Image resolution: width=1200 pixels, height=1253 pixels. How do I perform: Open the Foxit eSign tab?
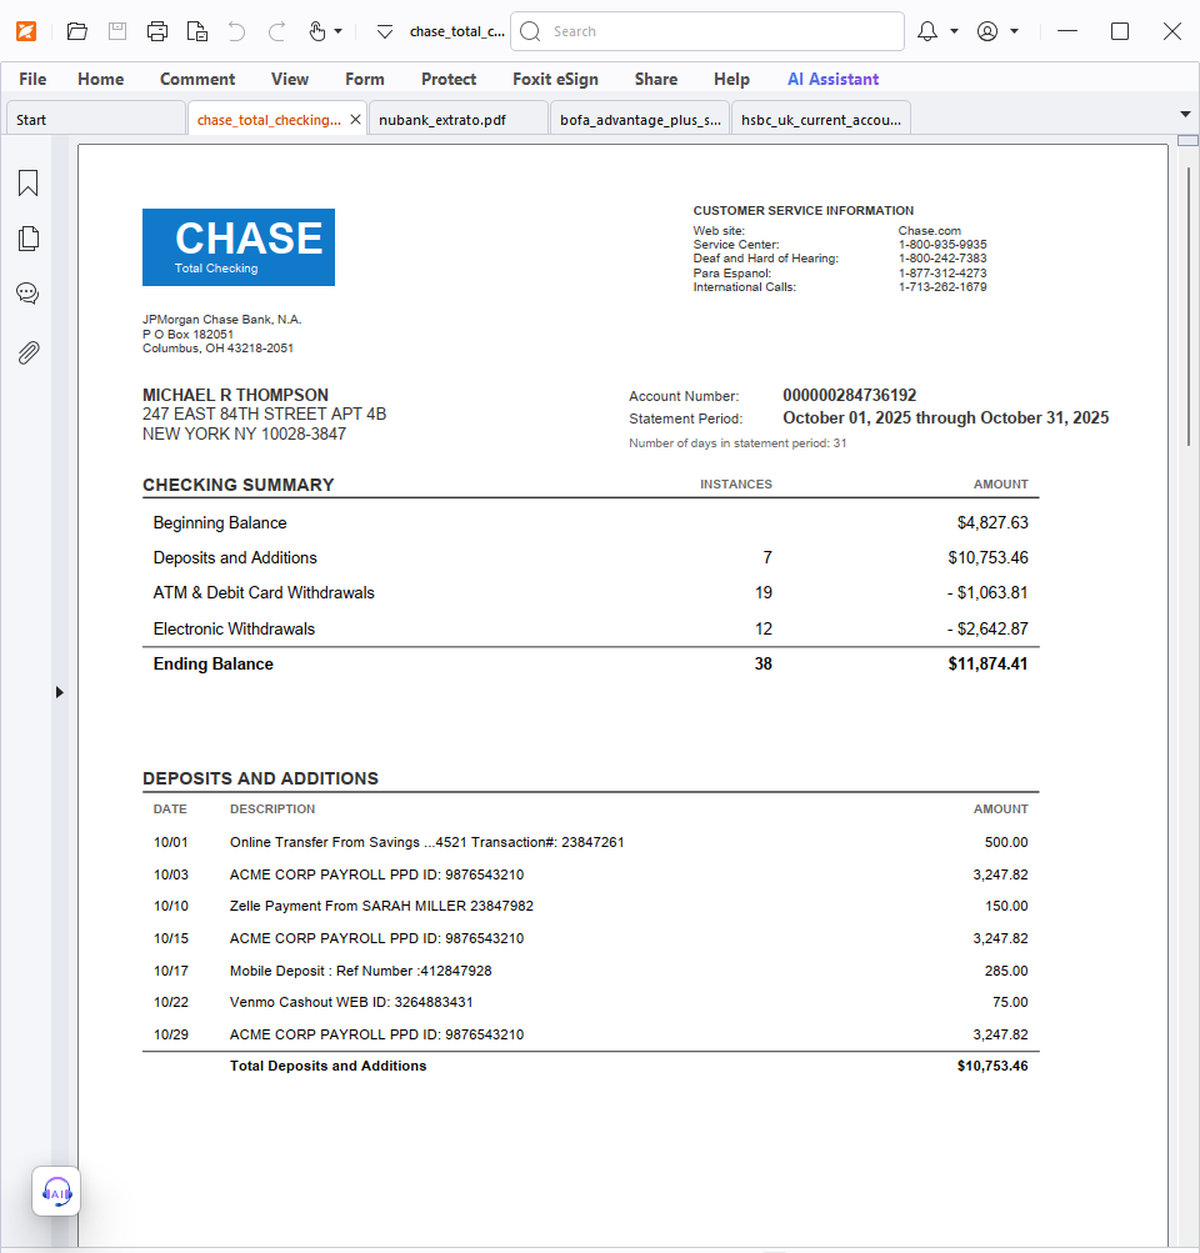(556, 79)
